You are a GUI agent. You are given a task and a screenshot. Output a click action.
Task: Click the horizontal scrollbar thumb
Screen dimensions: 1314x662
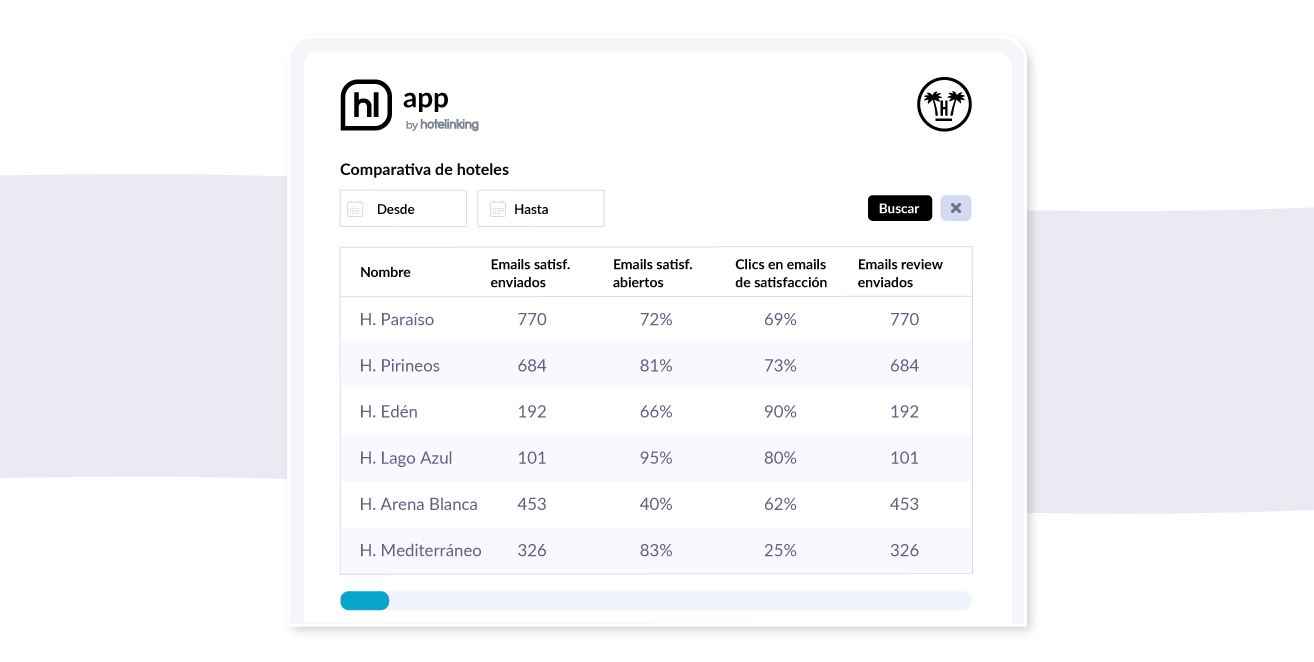365,600
